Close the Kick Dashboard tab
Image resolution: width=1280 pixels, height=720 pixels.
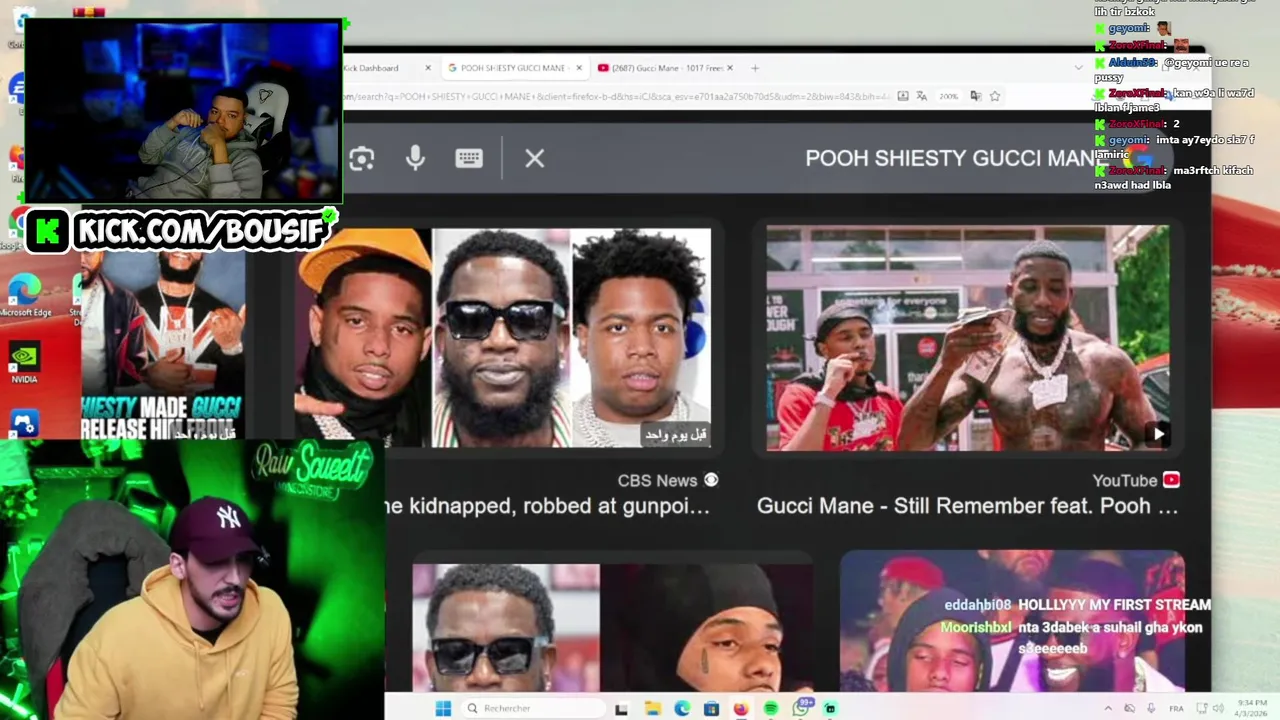click(x=428, y=68)
